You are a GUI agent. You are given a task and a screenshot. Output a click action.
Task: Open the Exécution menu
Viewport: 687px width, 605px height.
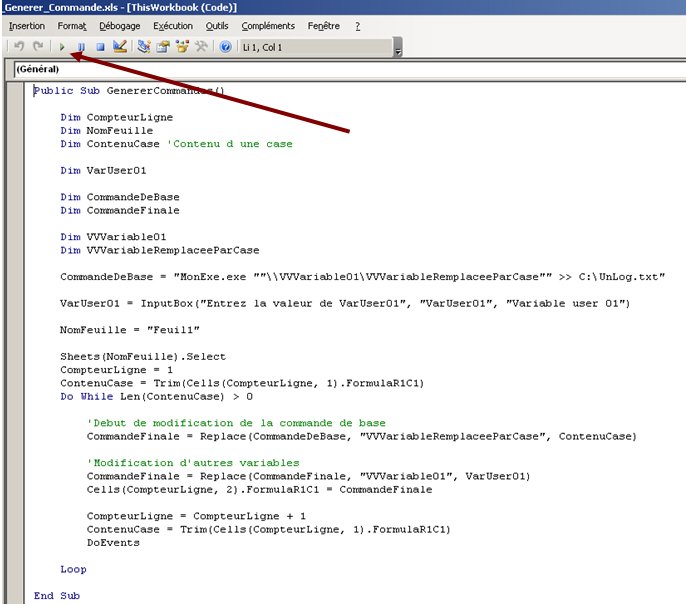pos(172,26)
